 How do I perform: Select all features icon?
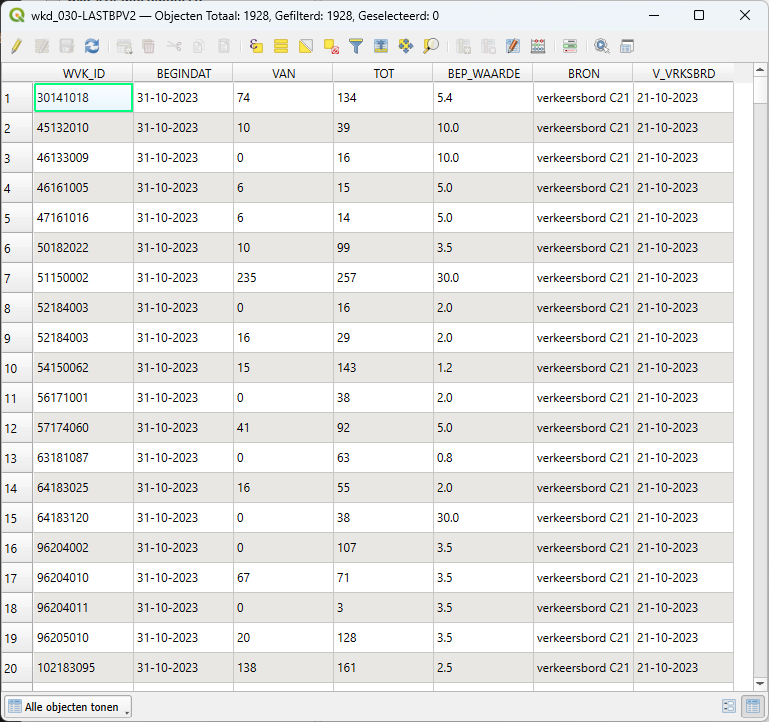point(281,47)
